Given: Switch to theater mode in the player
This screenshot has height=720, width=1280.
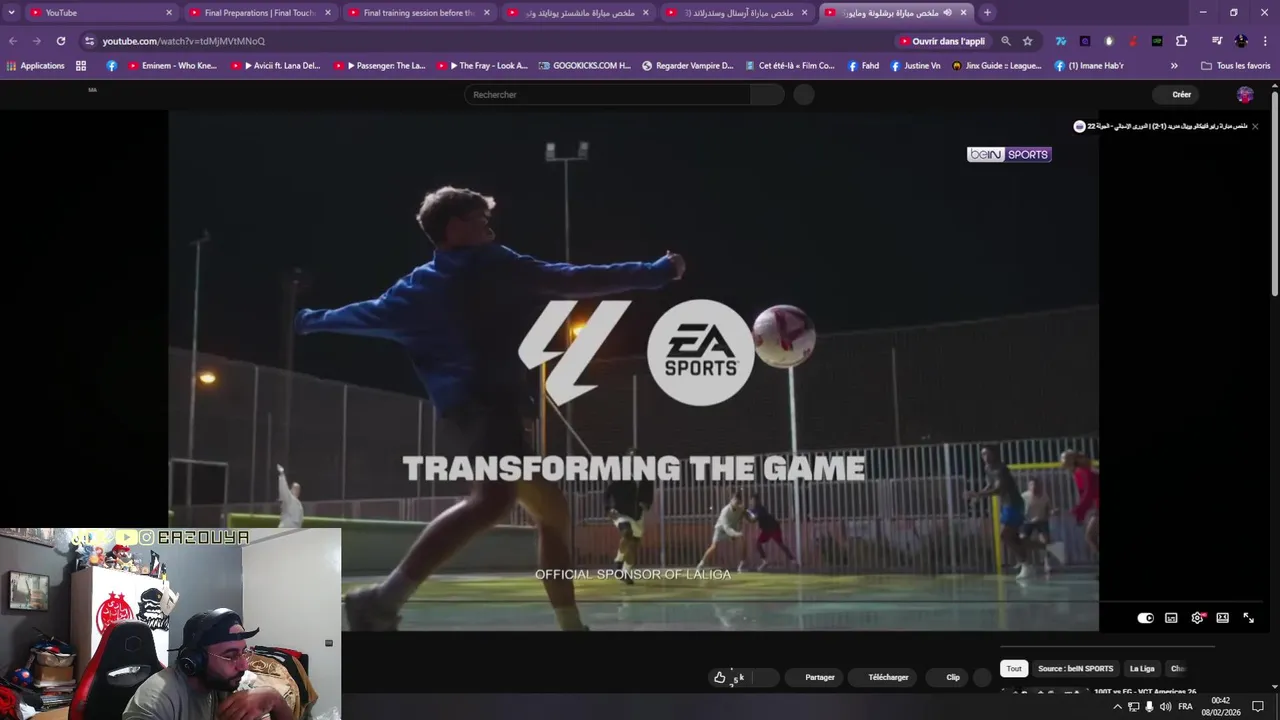Looking at the screenshot, I should point(1222,618).
